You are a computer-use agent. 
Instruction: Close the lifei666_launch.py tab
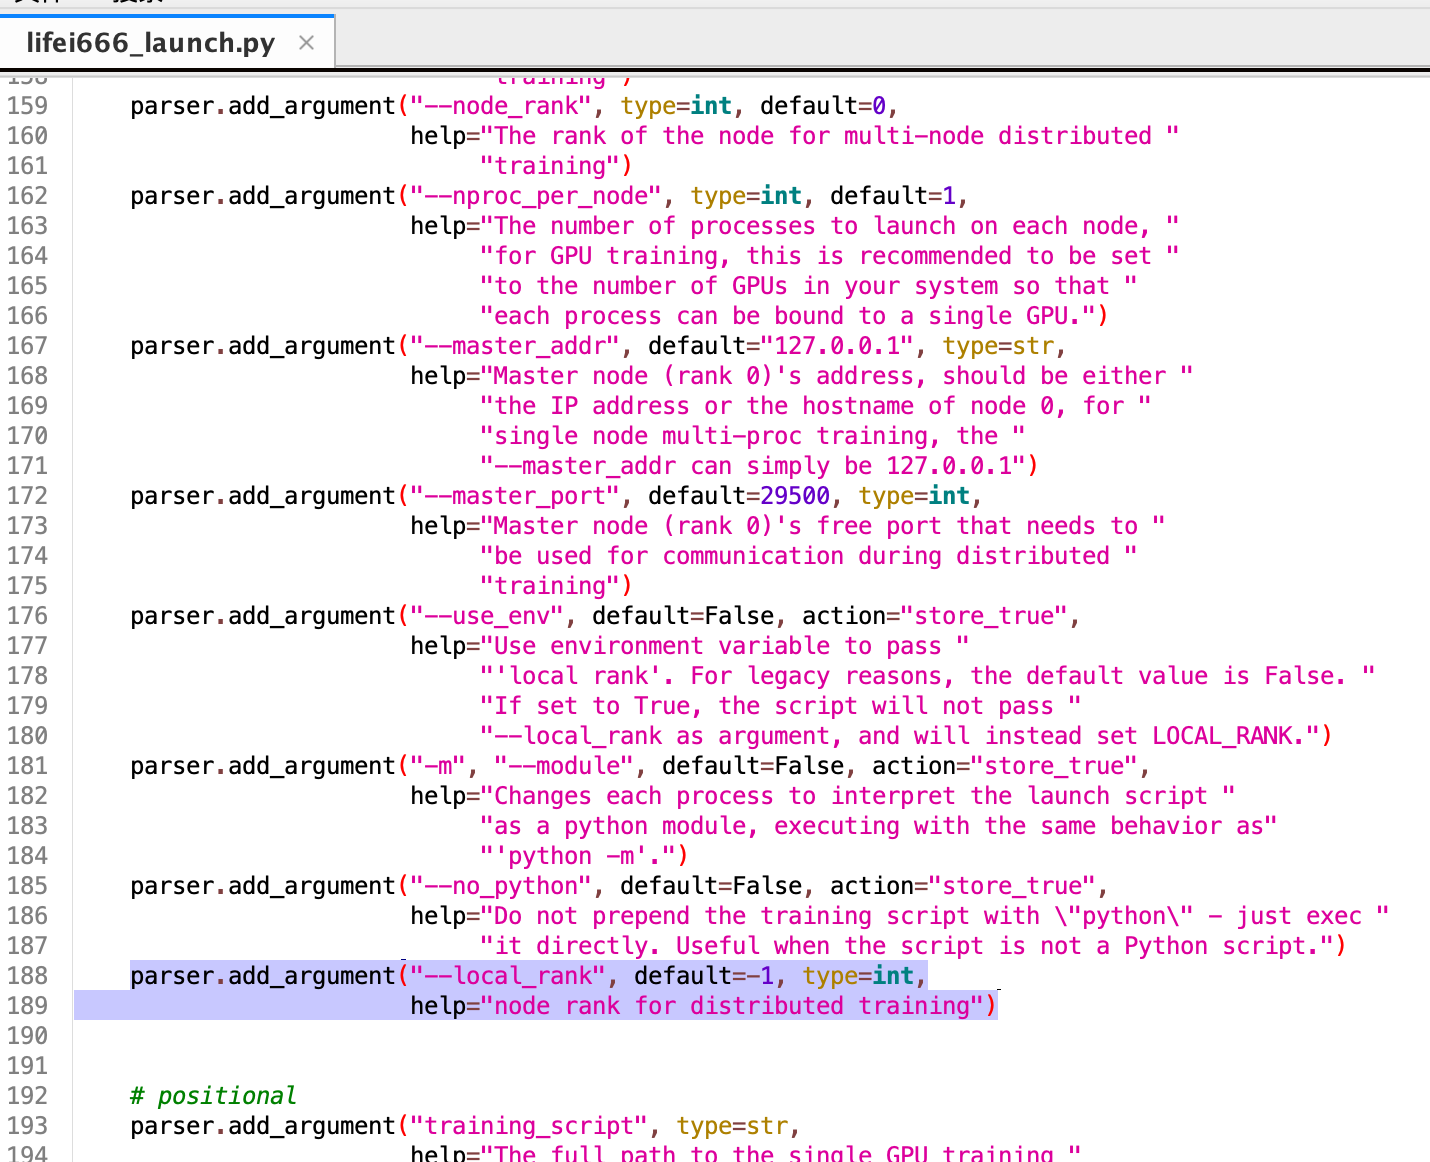point(307,43)
